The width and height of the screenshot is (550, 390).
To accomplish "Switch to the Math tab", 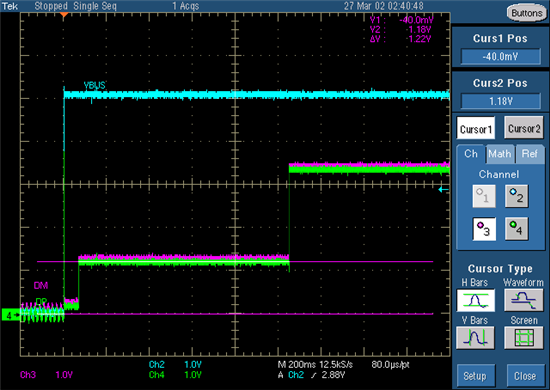I will click(x=499, y=154).
